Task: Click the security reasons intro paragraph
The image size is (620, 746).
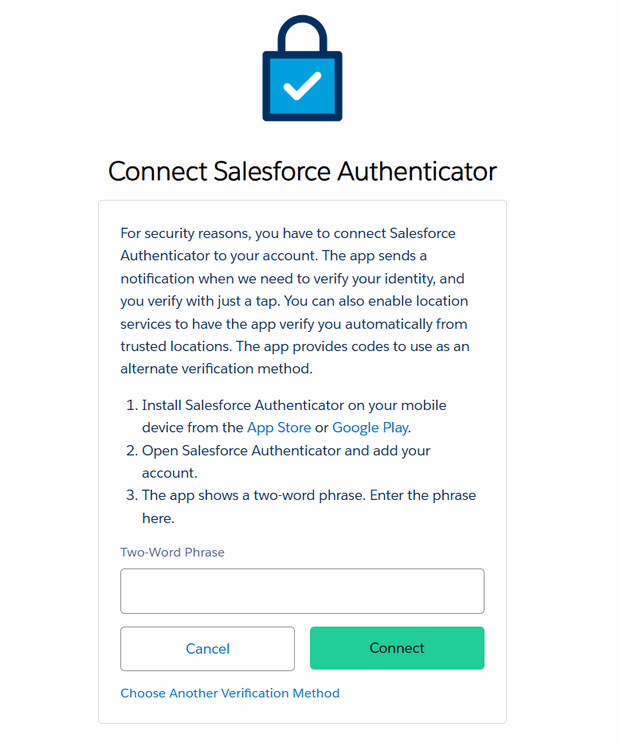Action: pos(295,301)
